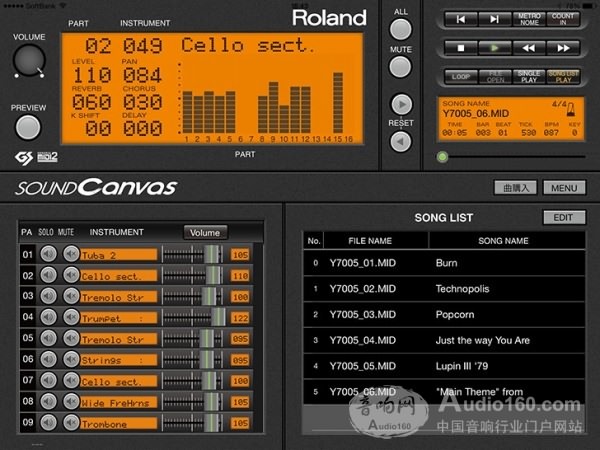Select next part with right-arrow button
The image size is (600, 450).
[x=401, y=104]
